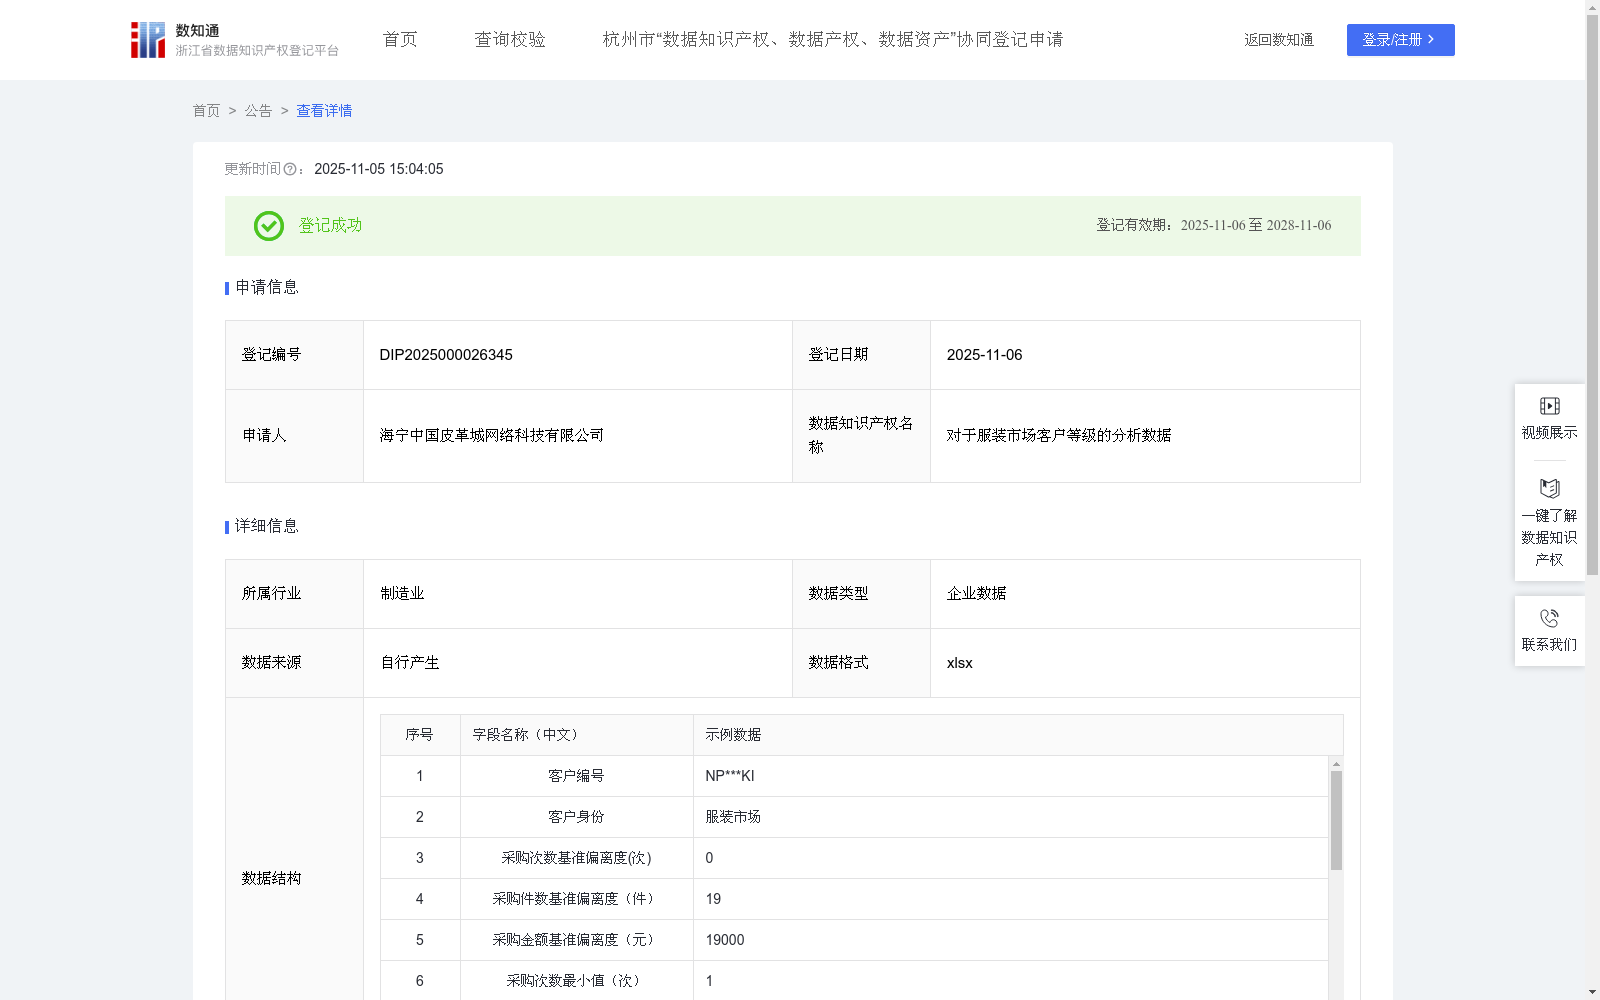This screenshot has height=1000, width=1600.
Task: Open the 杭州市协同登记申请 menu item
Action: [832, 40]
